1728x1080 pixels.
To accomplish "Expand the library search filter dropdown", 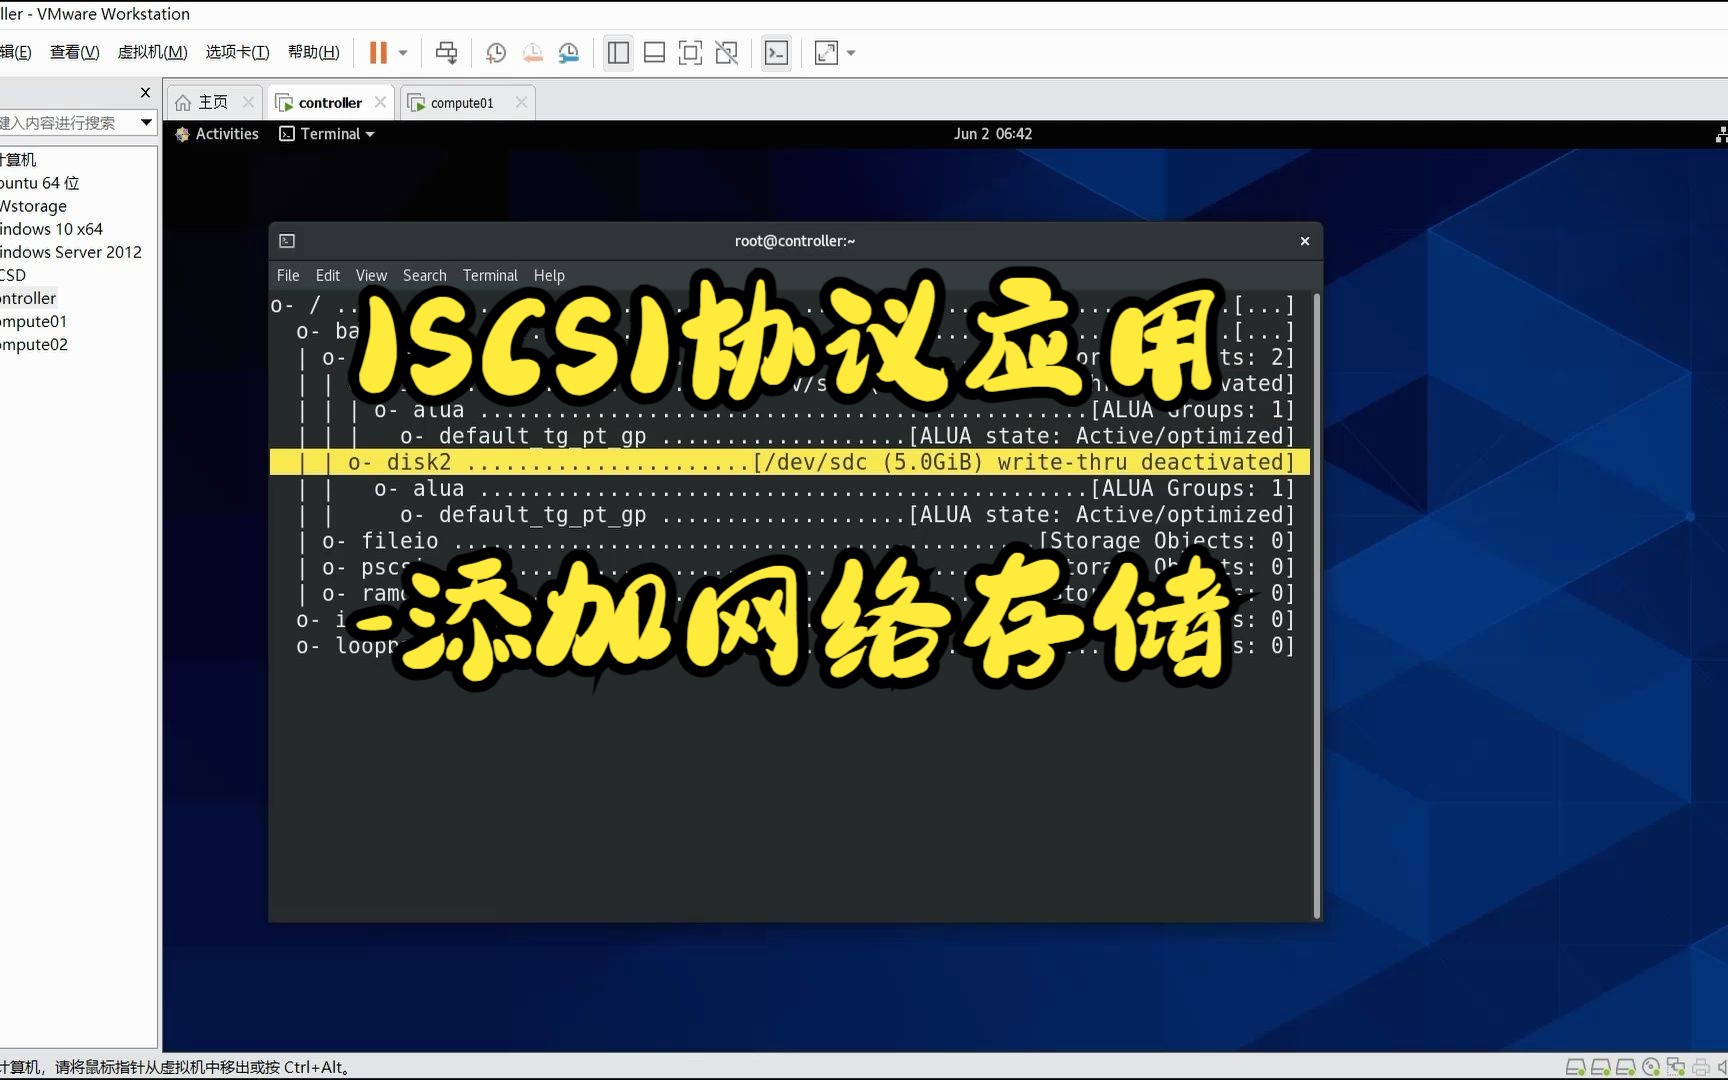I will [146, 122].
